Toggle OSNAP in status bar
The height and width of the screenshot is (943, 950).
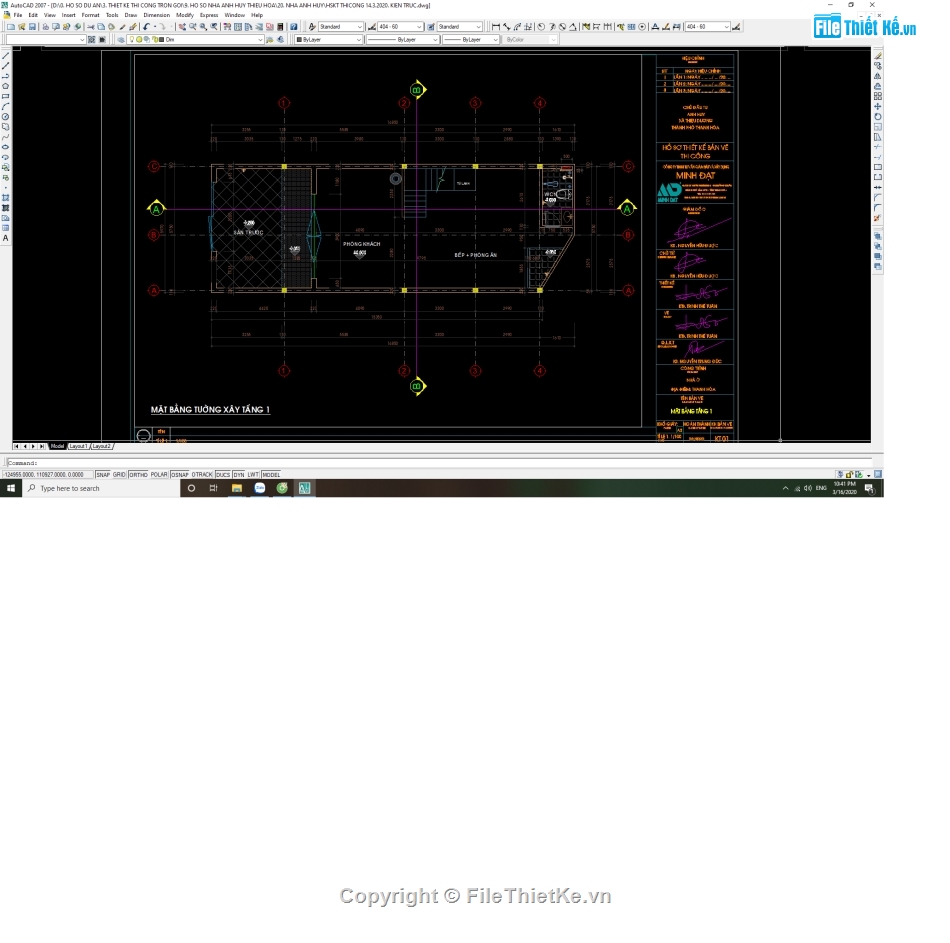[x=180, y=475]
